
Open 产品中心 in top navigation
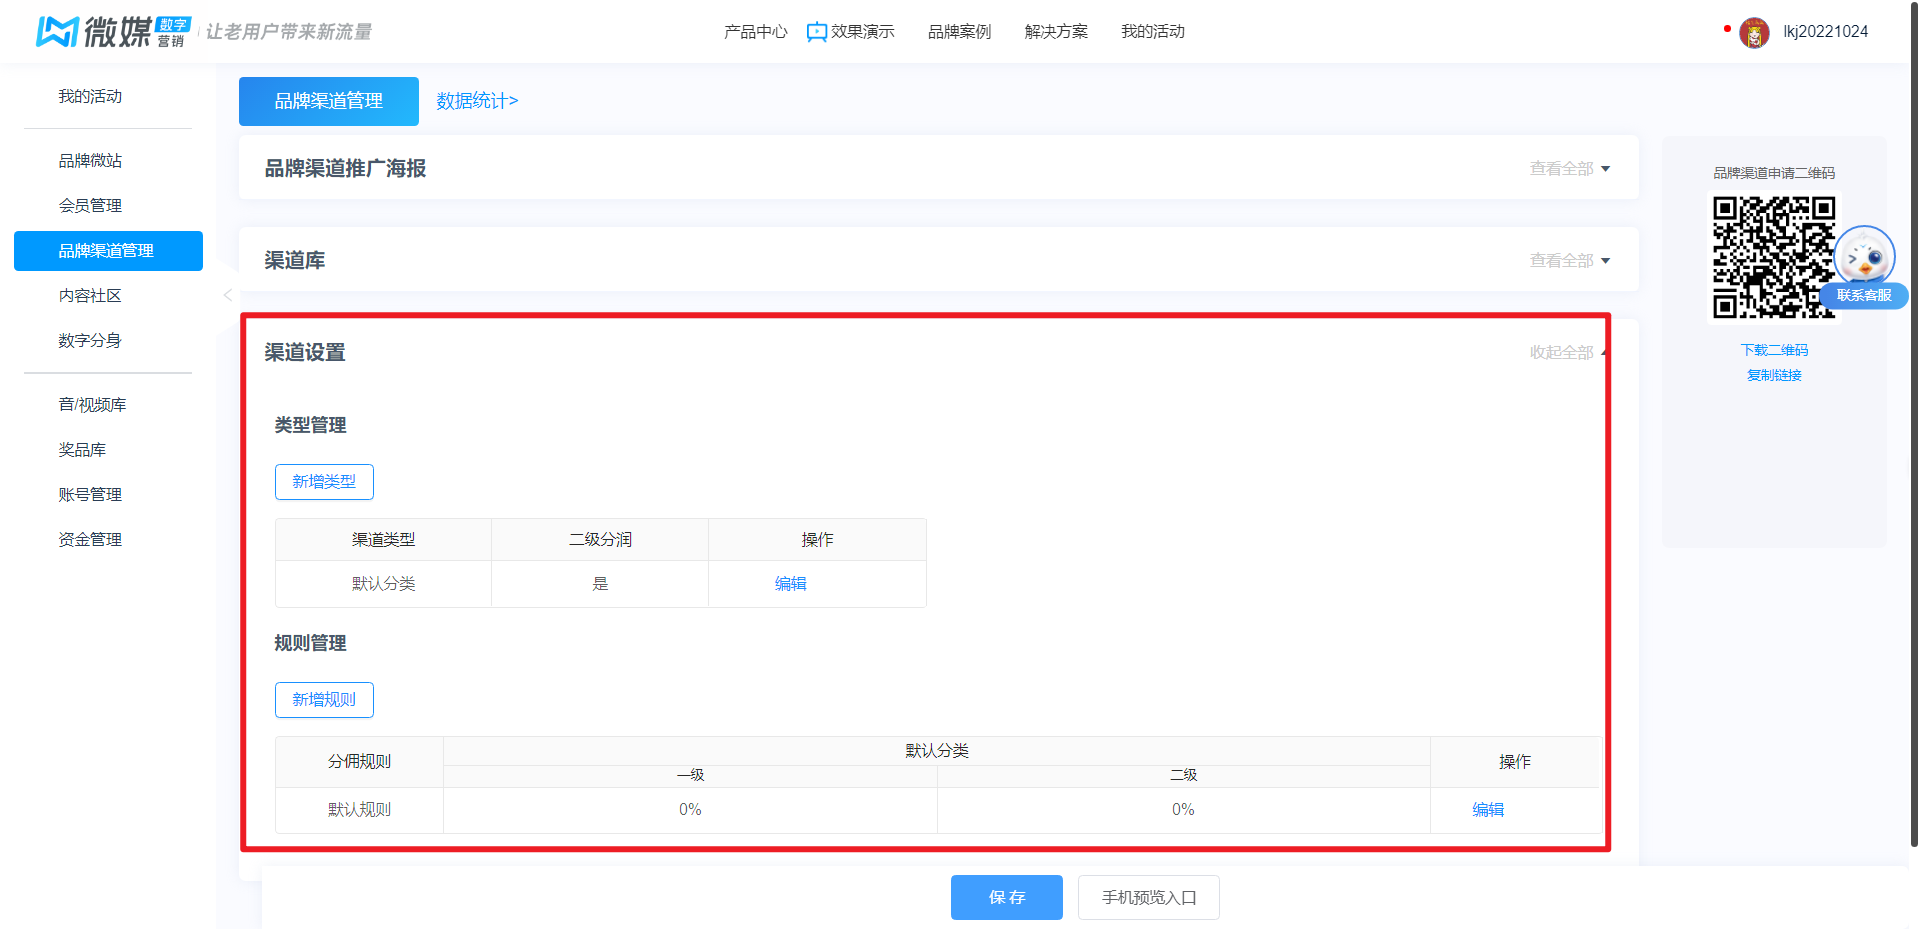pyautogui.click(x=756, y=32)
